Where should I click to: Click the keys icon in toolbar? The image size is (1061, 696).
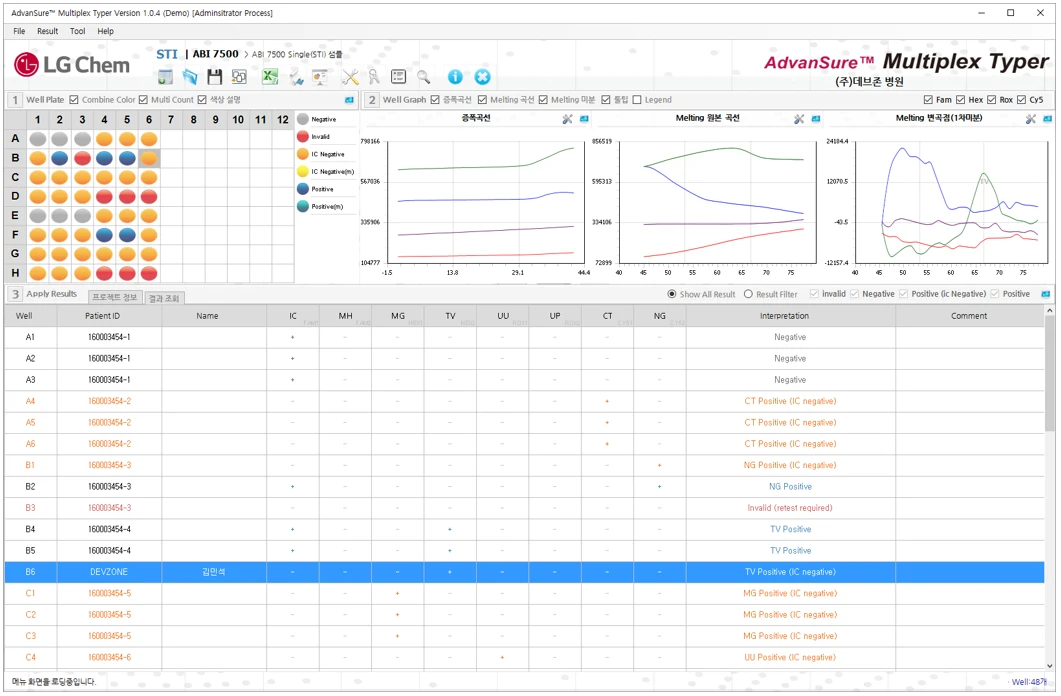[x=374, y=77]
